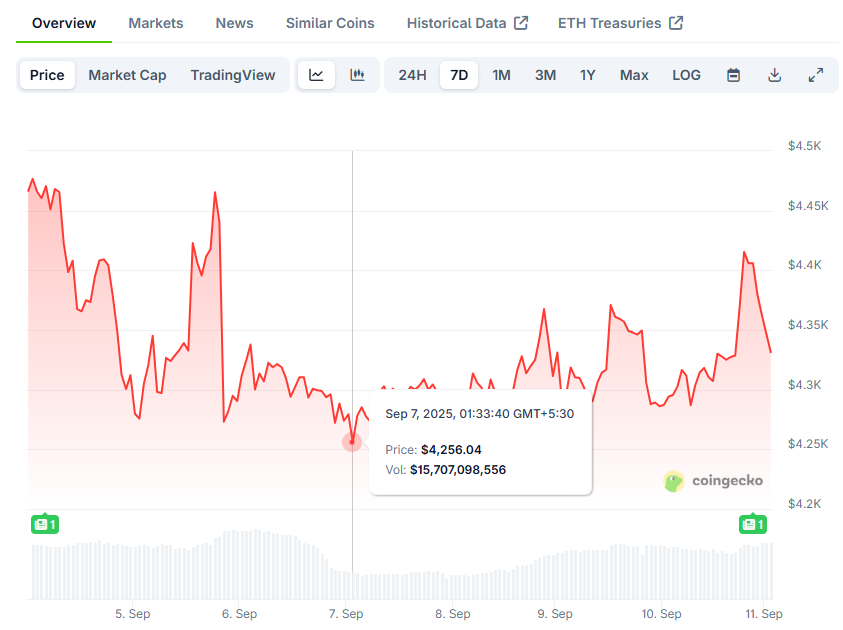Image resolution: width=843 pixels, height=630 pixels.
Task: Switch to TradingView chart
Action: [232, 75]
